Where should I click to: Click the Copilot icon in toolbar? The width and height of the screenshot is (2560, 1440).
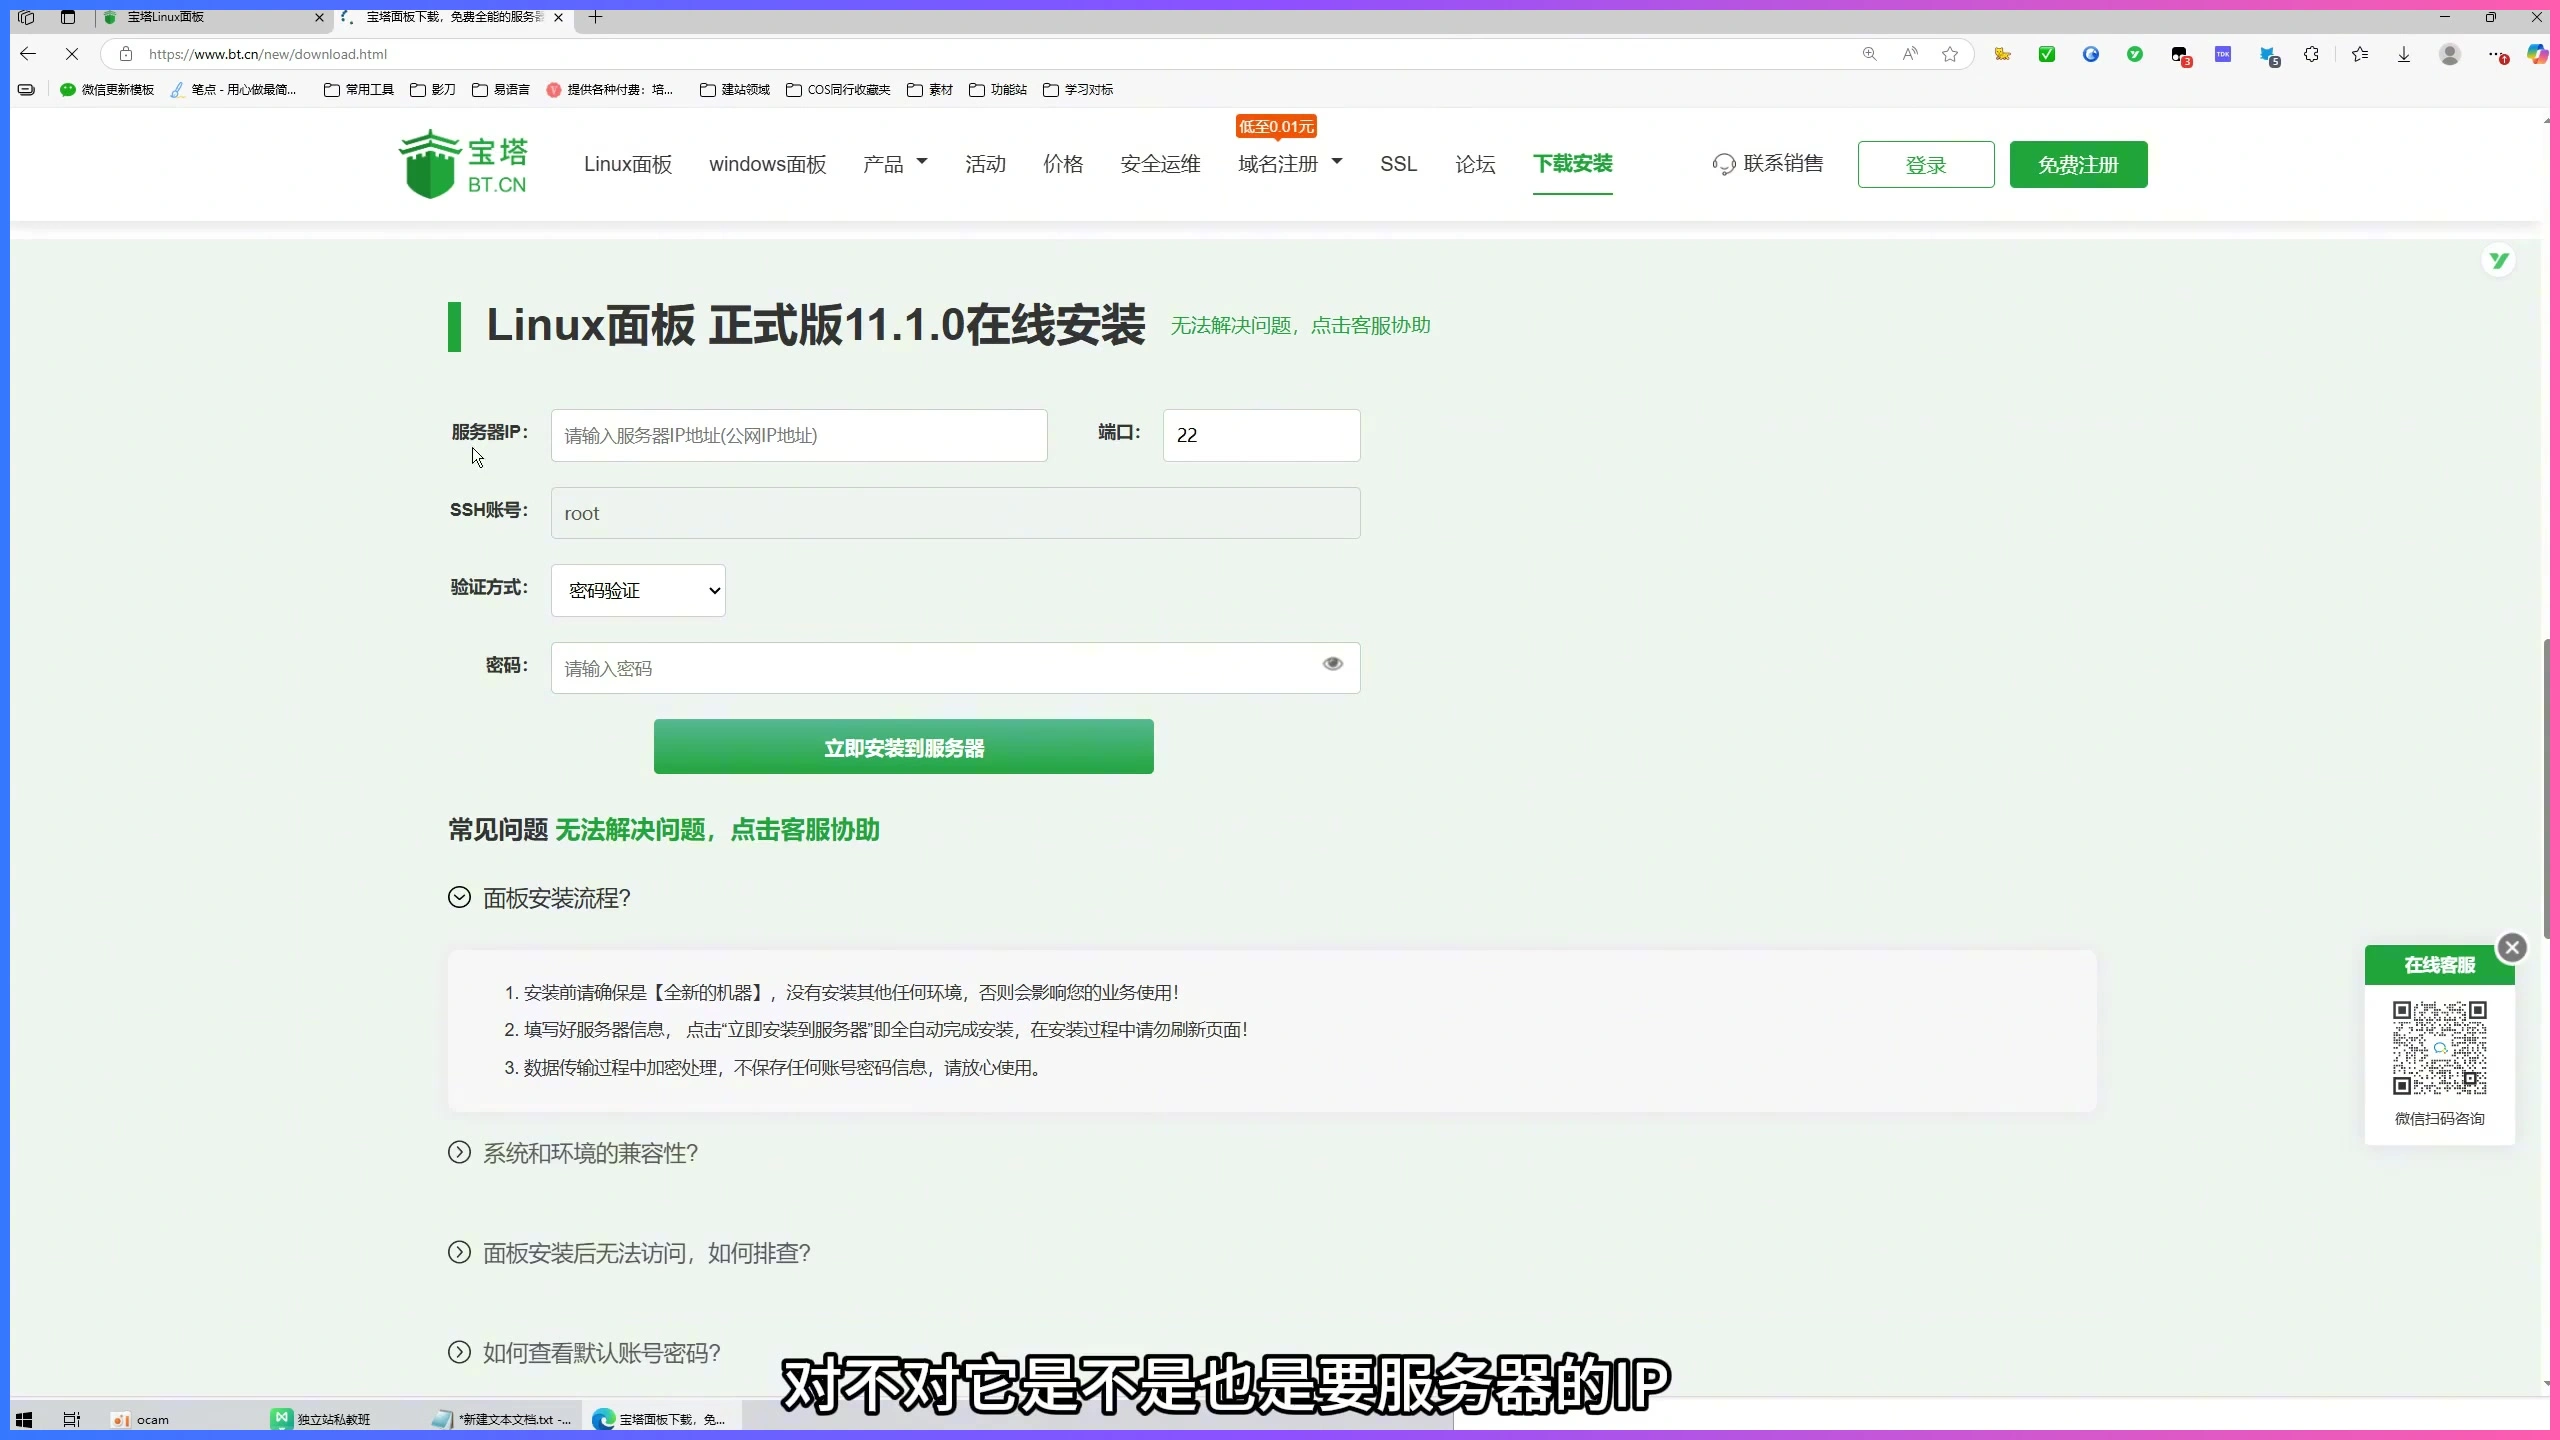2538,54
